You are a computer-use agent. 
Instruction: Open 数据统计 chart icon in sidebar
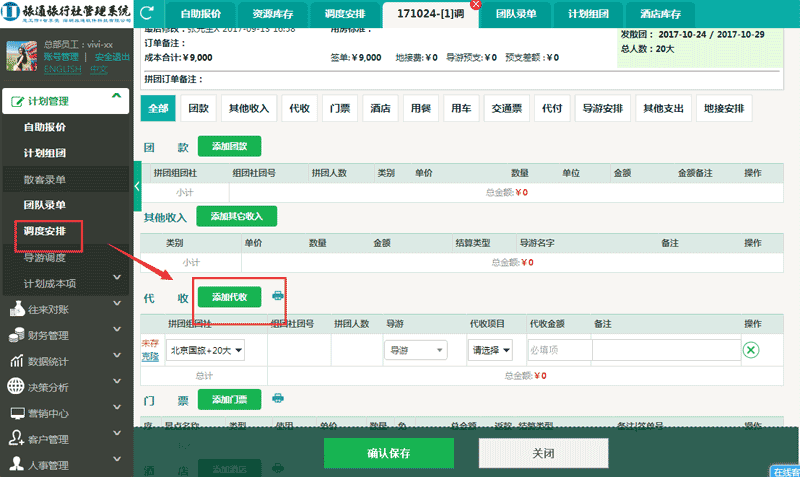click(16, 361)
